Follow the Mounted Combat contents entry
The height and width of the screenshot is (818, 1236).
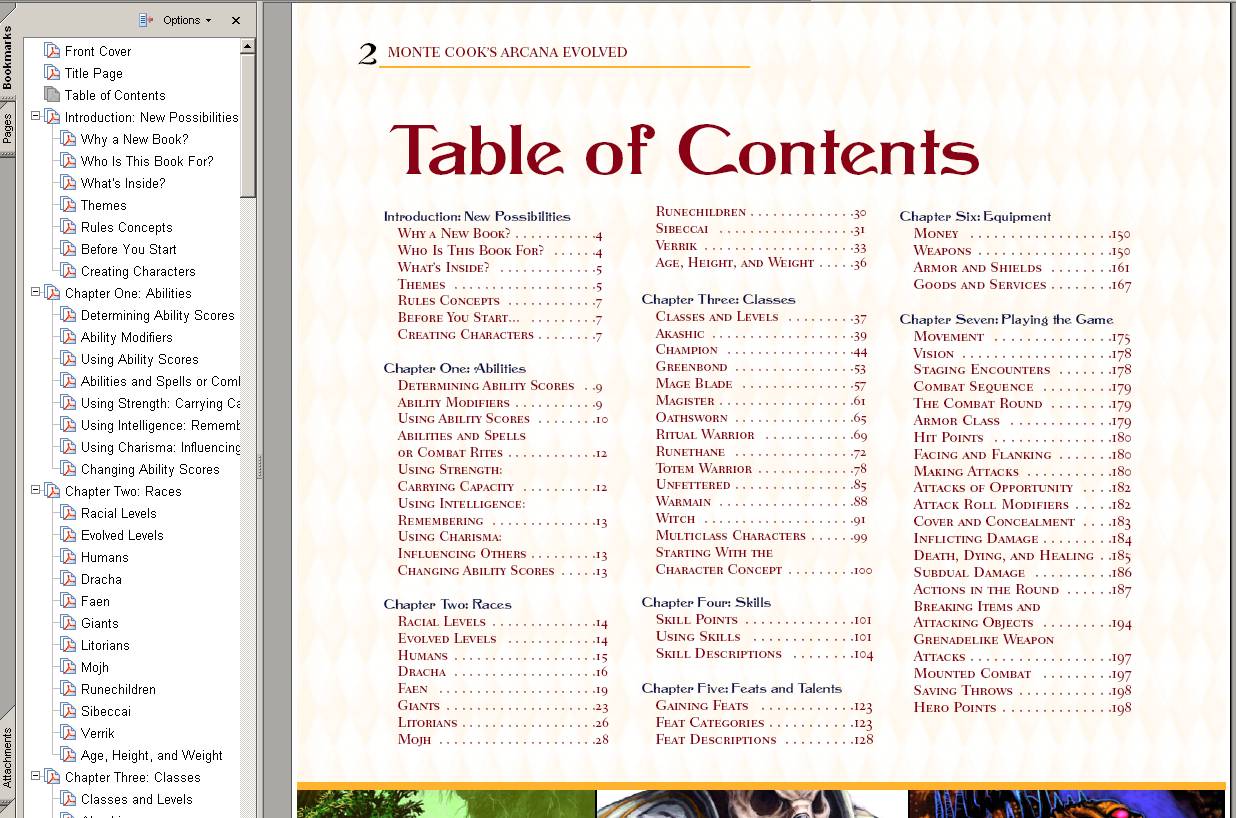coord(1022,674)
